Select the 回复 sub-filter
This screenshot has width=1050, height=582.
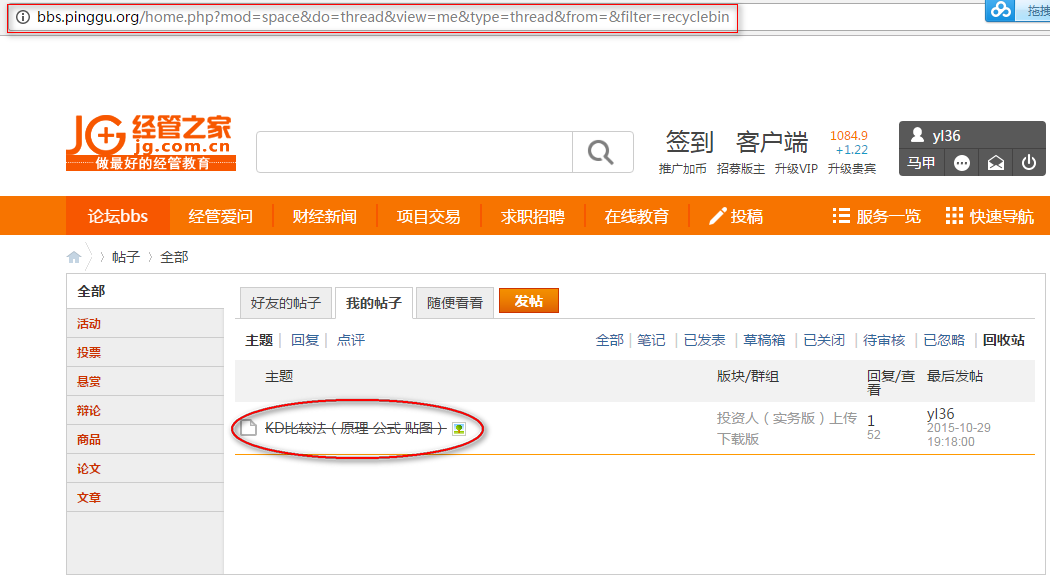tap(305, 340)
